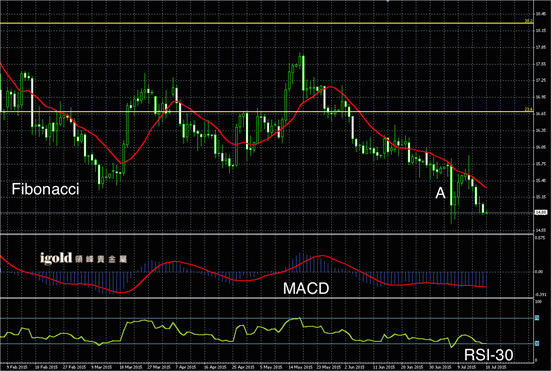Click the RSI lower level marker on right axis
The image size is (552, 371).
click(x=537, y=343)
